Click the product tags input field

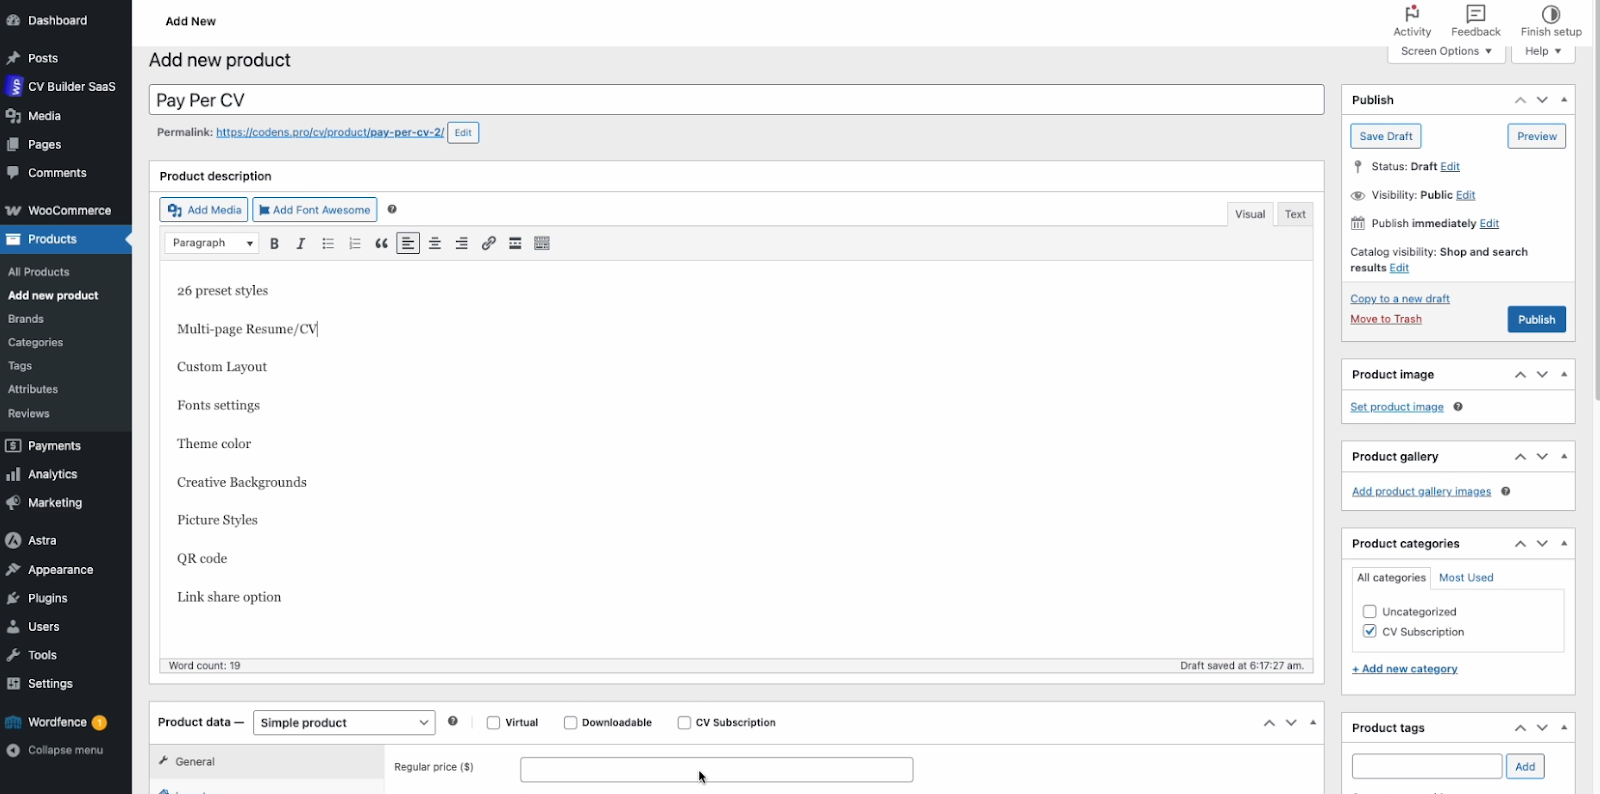(x=1426, y=766)
